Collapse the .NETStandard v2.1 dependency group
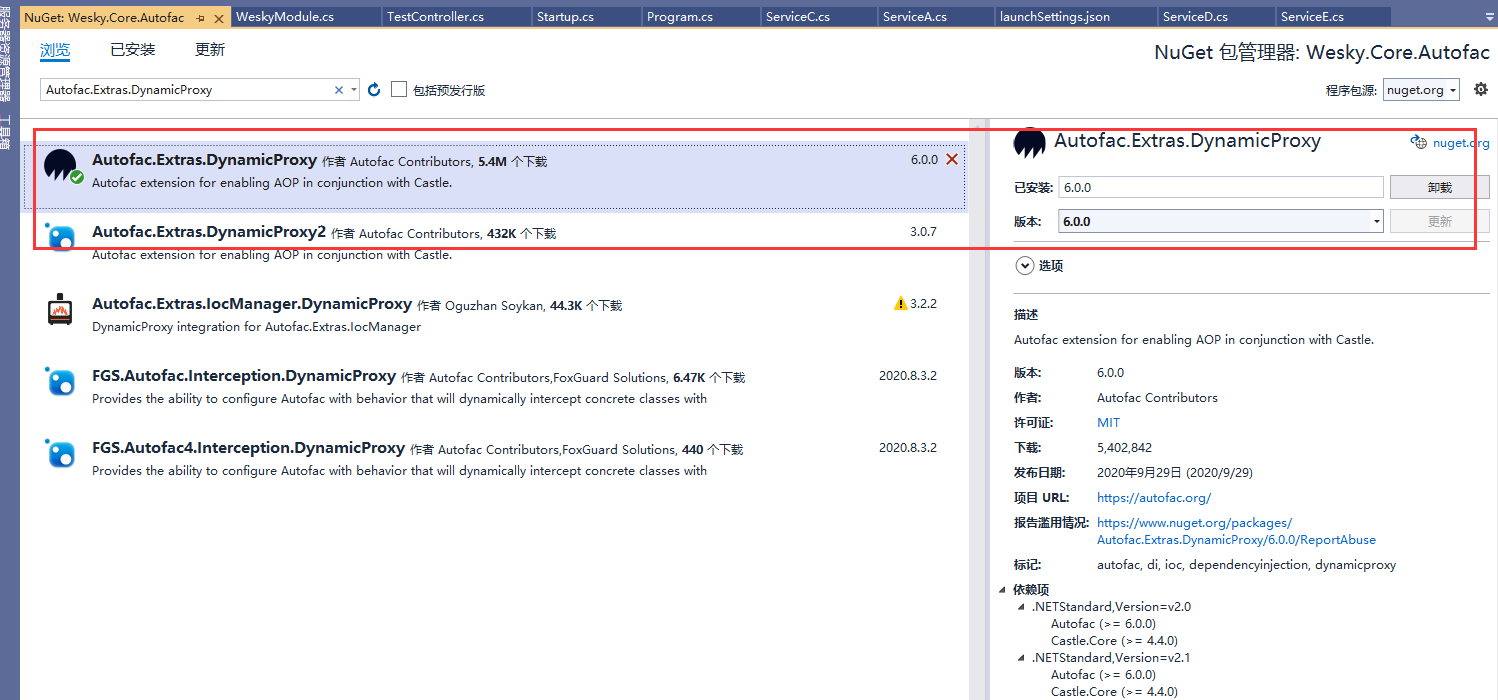1498x700 pixels. [1021, 658]
